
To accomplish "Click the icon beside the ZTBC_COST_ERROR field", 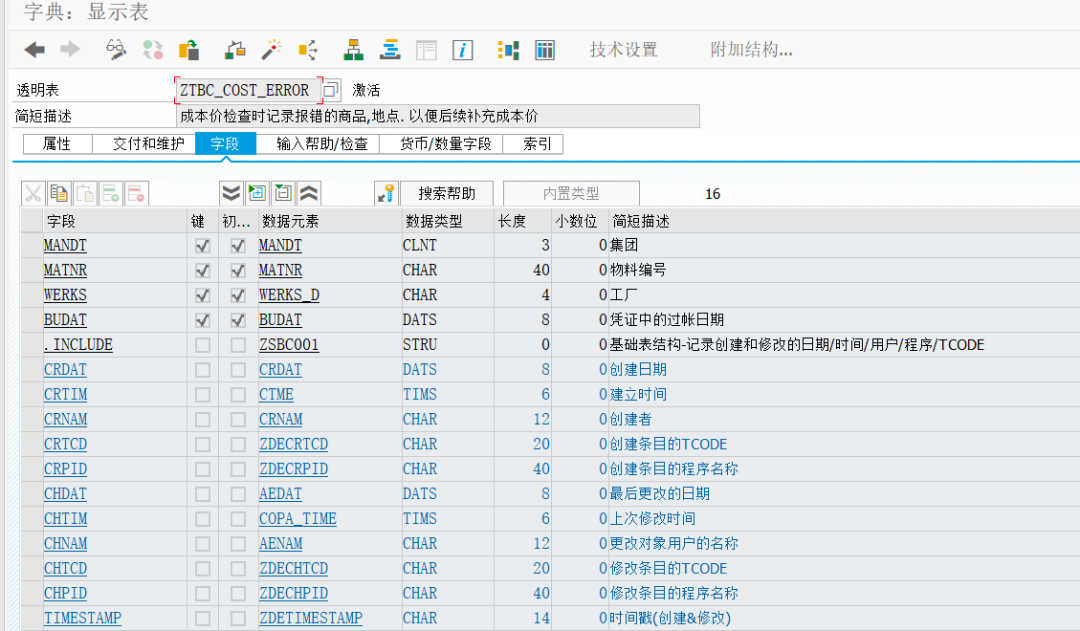I will (331, 90).
